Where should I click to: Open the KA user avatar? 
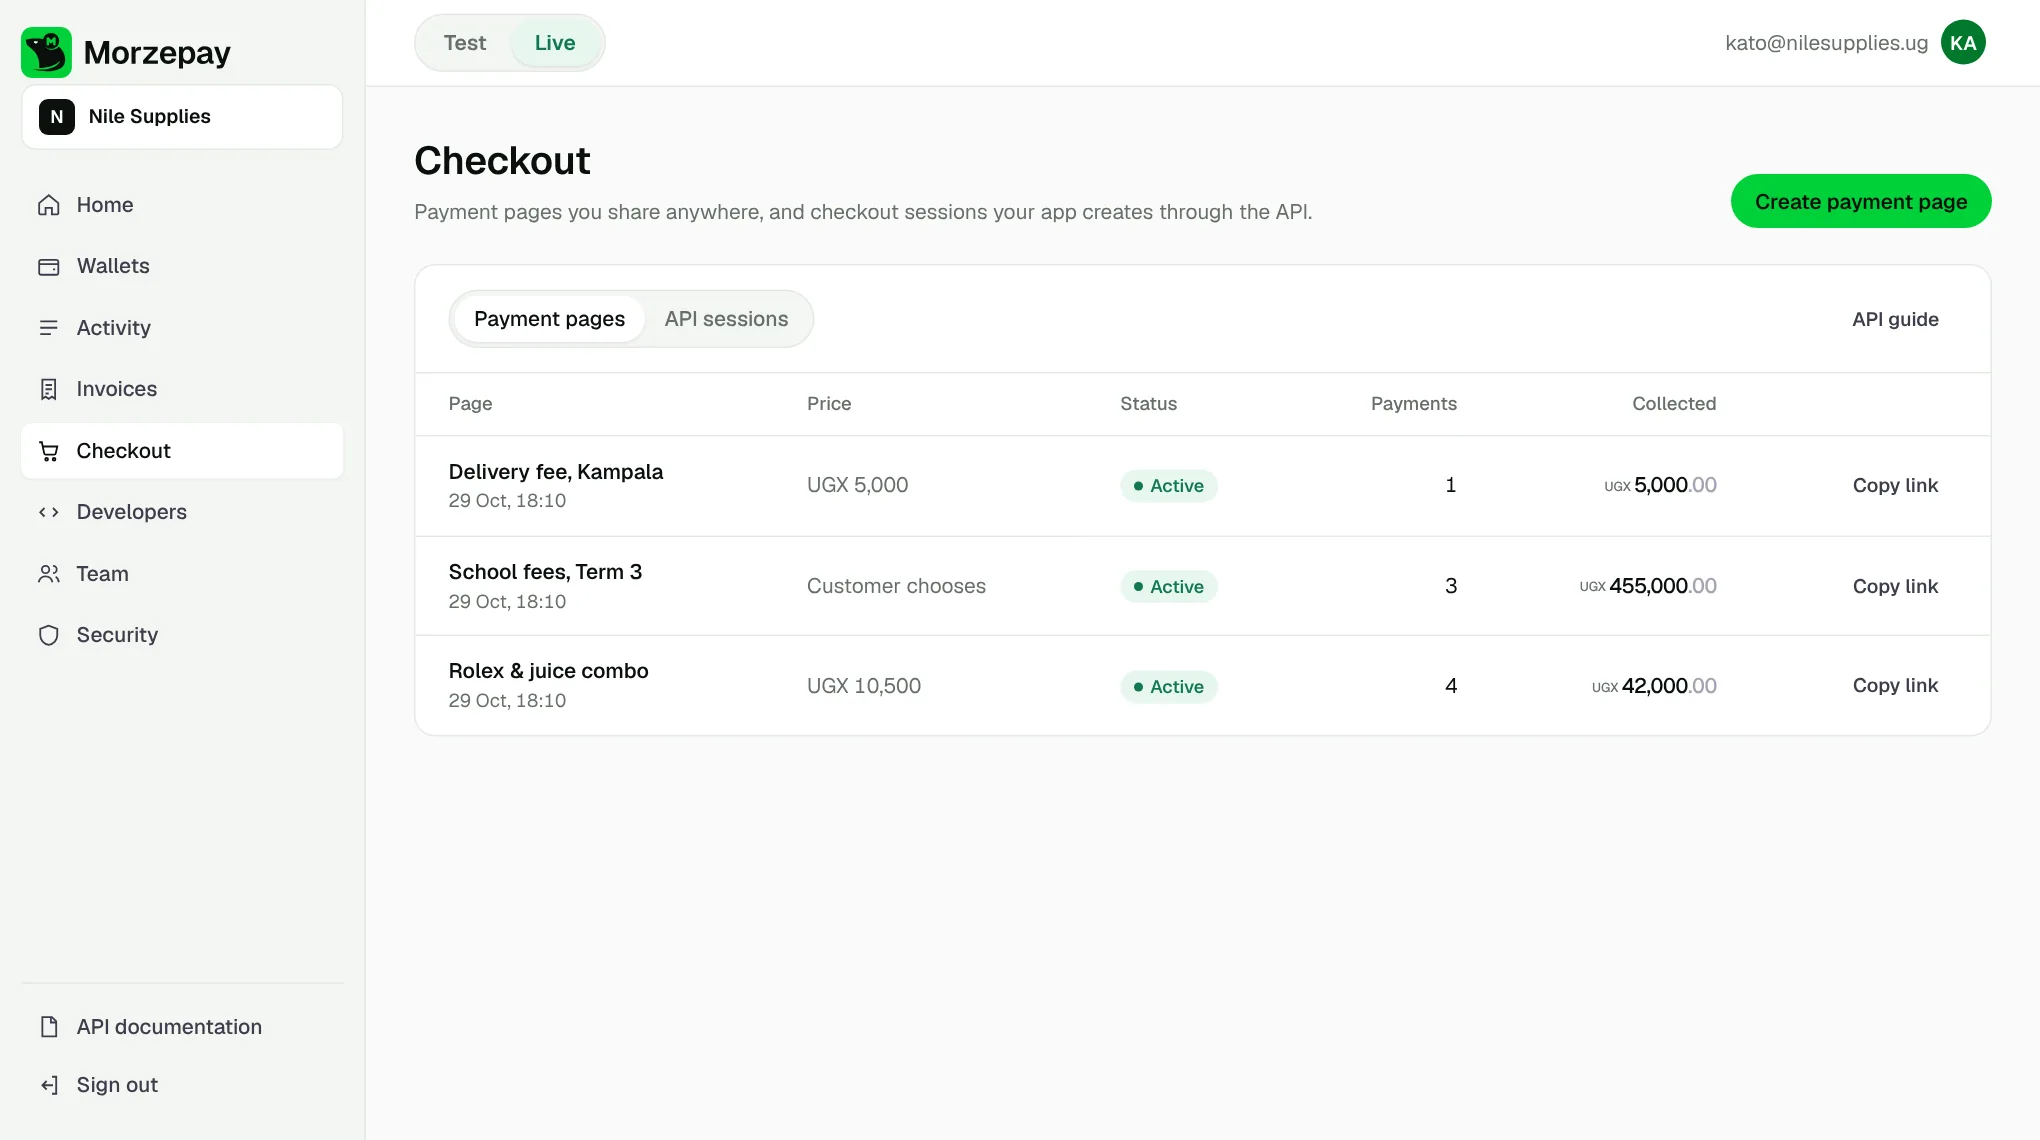point(1963,43)
